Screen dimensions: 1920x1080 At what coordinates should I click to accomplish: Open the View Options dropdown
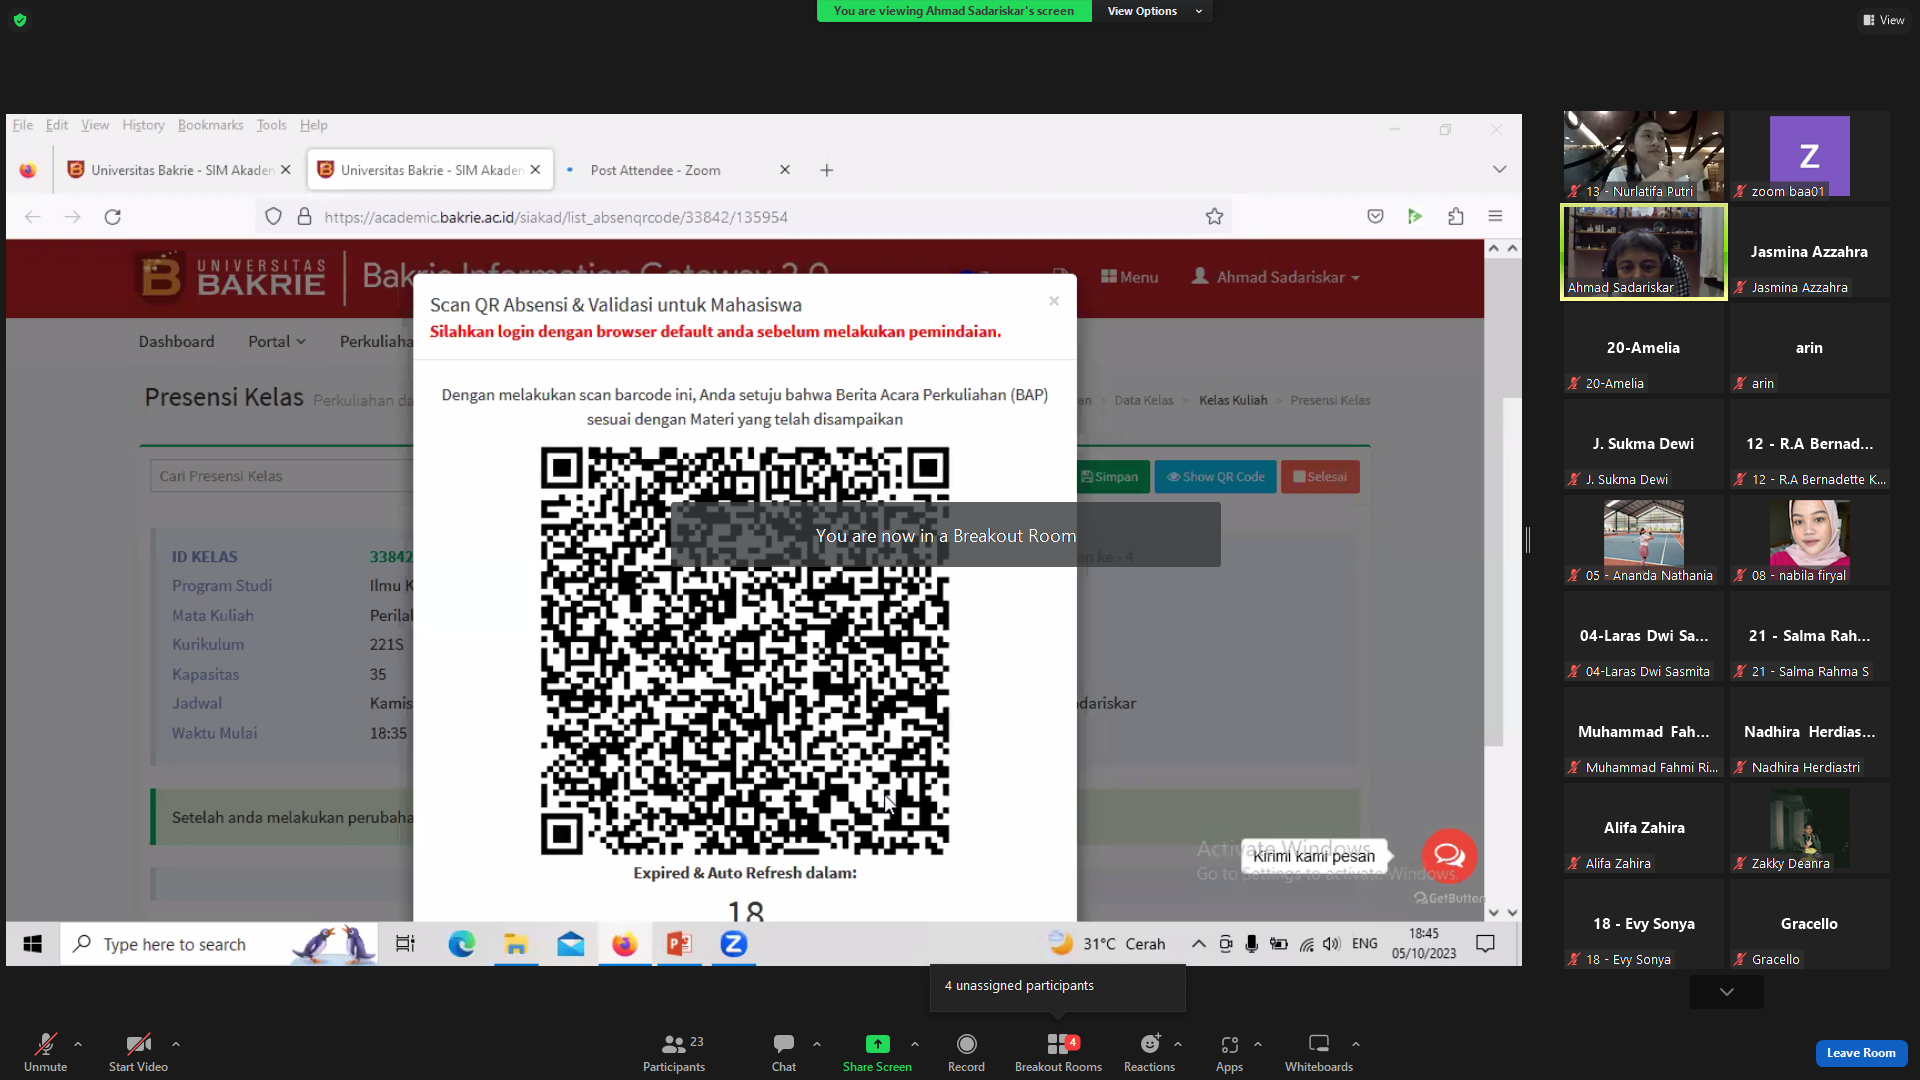pyautogui.click(x=1154, y=11)
